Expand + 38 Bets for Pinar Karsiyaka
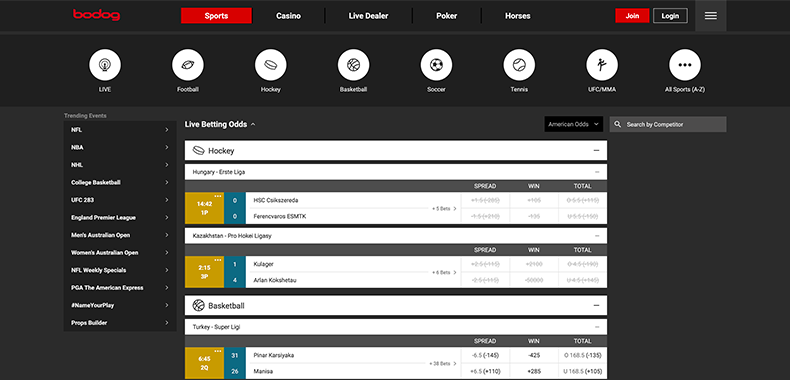Image resolution: width=790 pixels, height=380 pixels. 443,363
